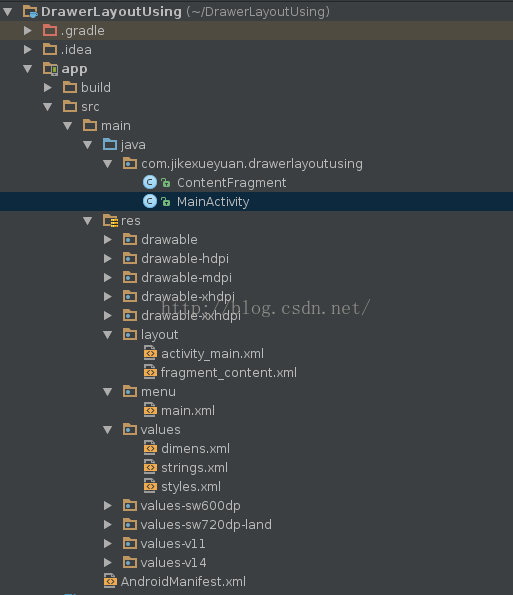Collapse the app module arrow

click(x=28, y=69)
